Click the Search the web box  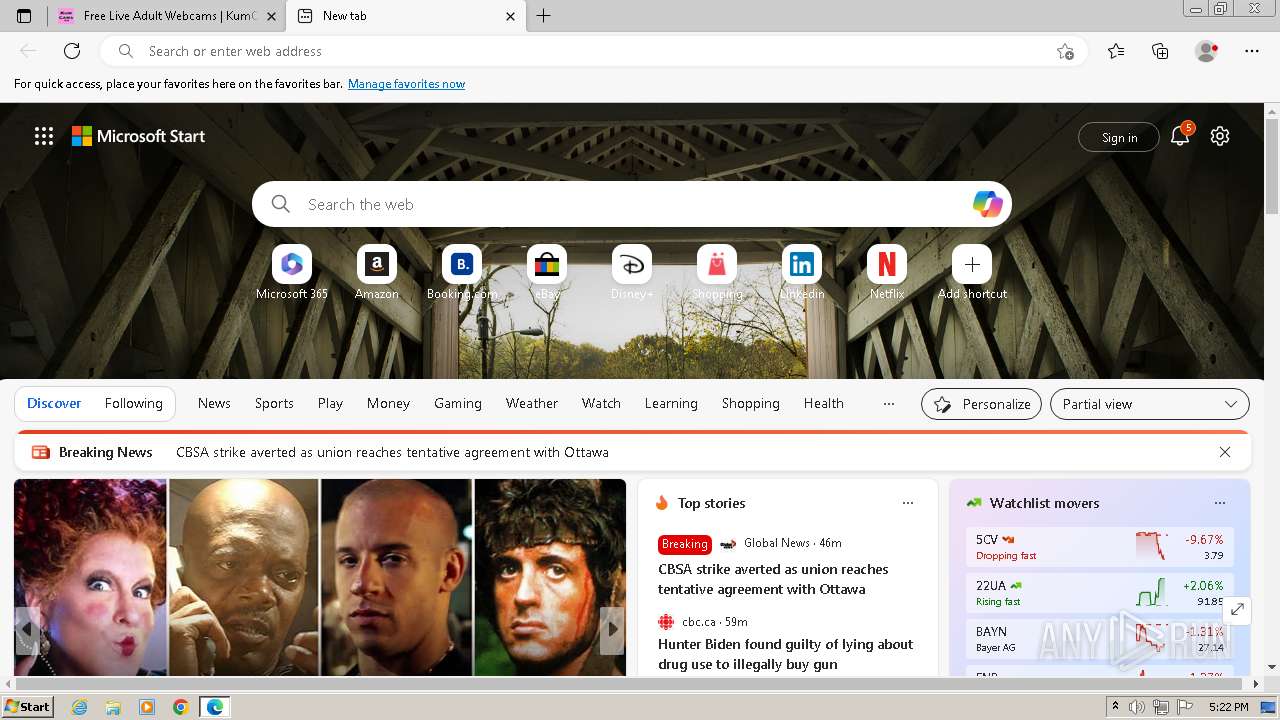tap(632, 204)
